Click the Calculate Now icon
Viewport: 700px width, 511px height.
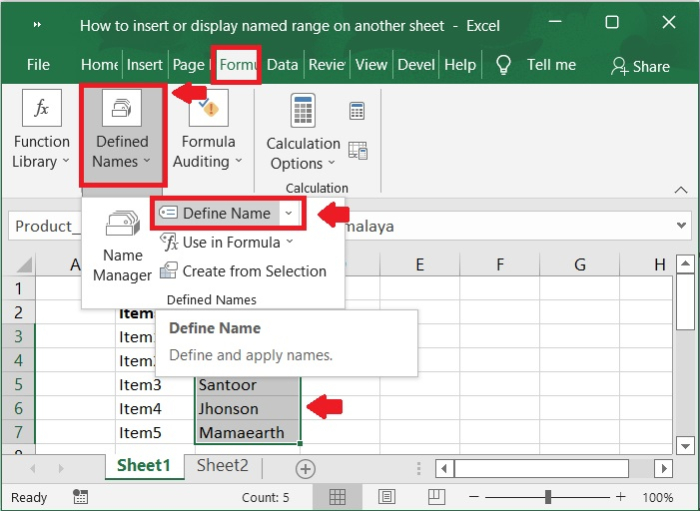[x=357, y=111]
